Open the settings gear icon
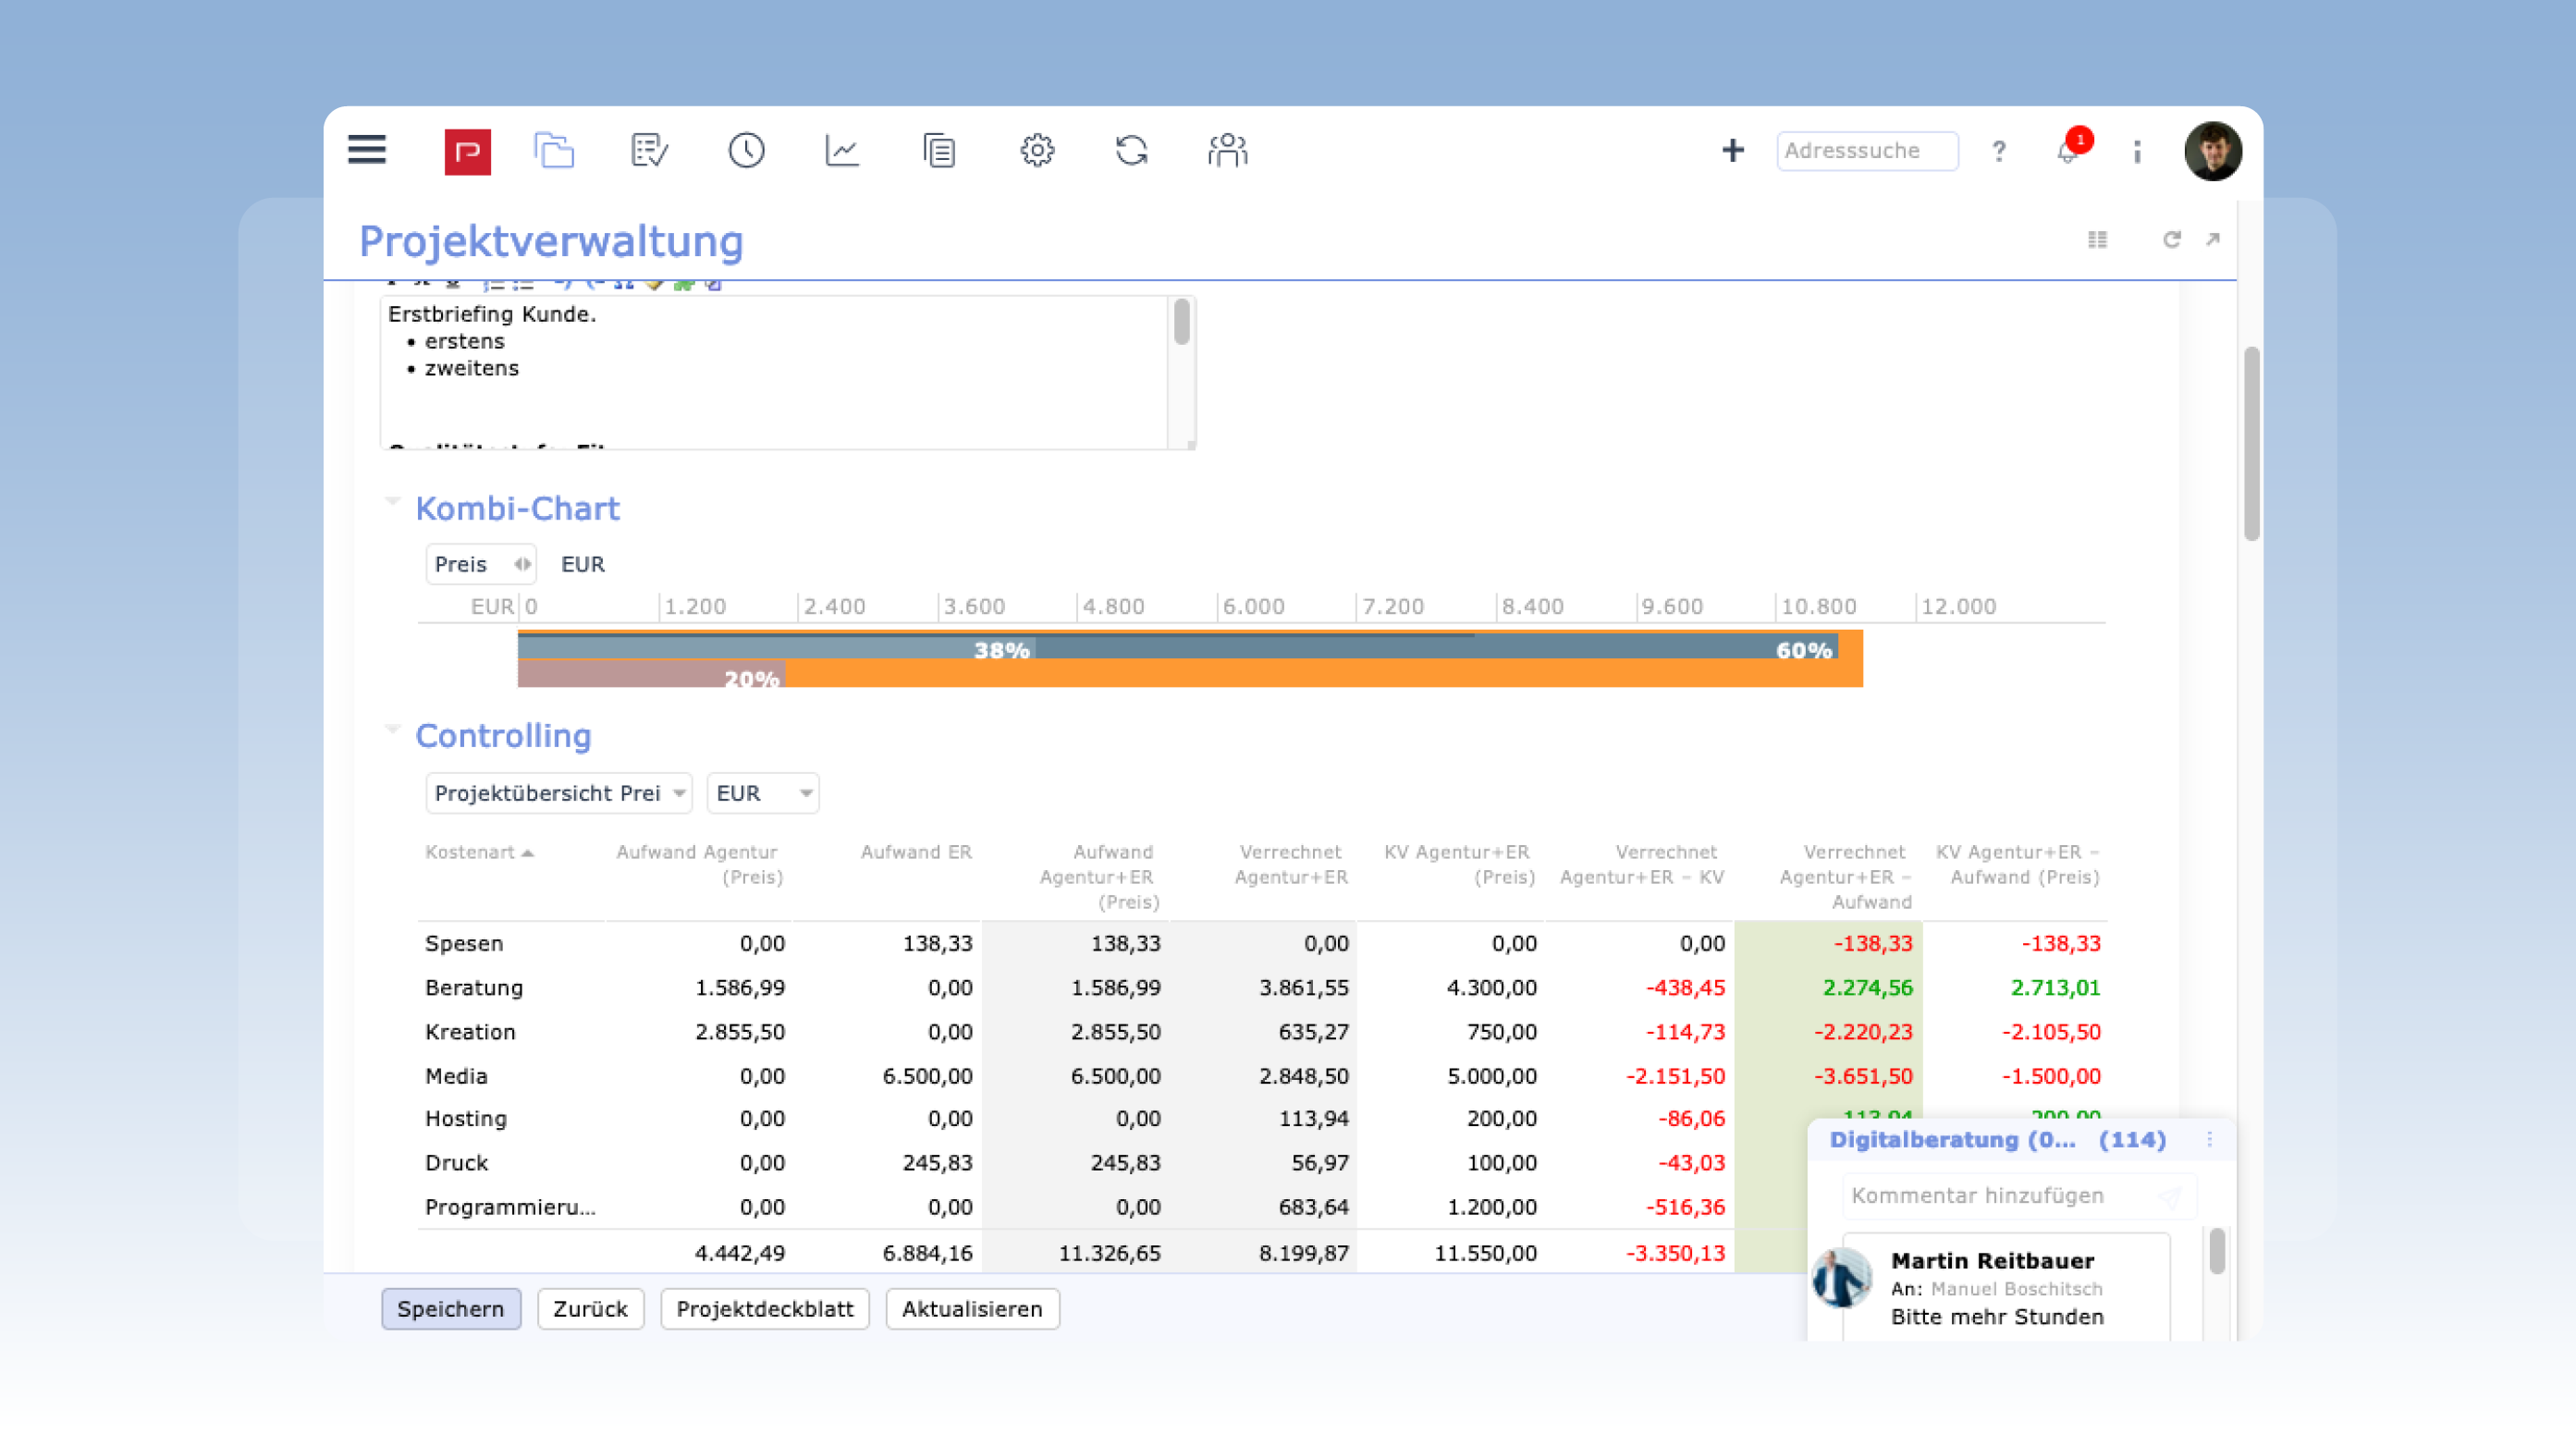The image size is (2576, 1447). [1037, 151]
